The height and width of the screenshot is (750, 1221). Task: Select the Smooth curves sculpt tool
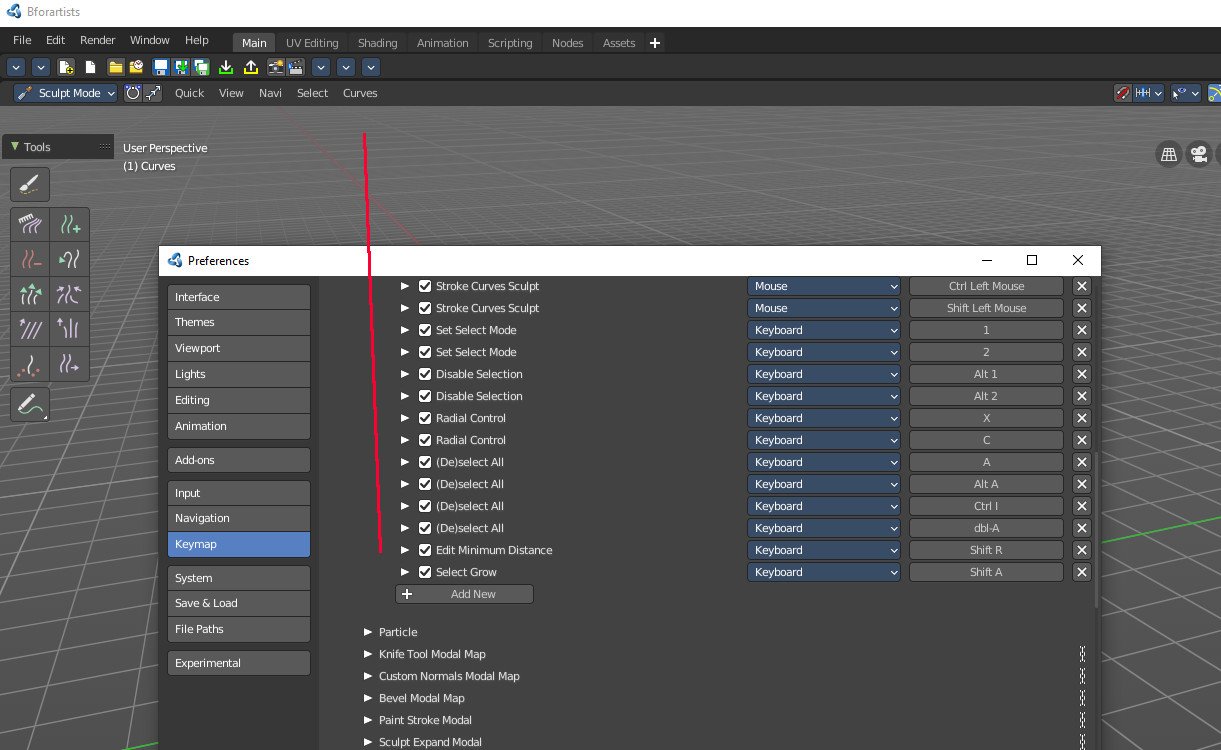[x=69, y=329]
